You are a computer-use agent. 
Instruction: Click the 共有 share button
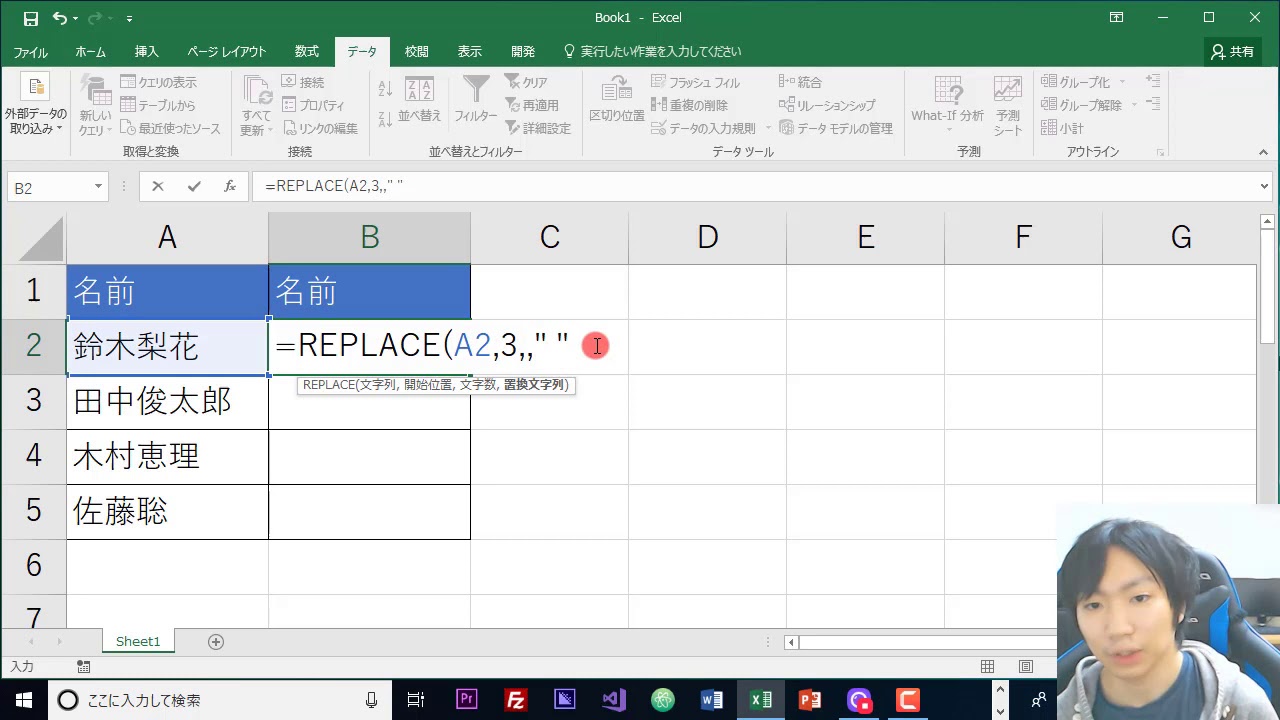(x=1232, y=52)
